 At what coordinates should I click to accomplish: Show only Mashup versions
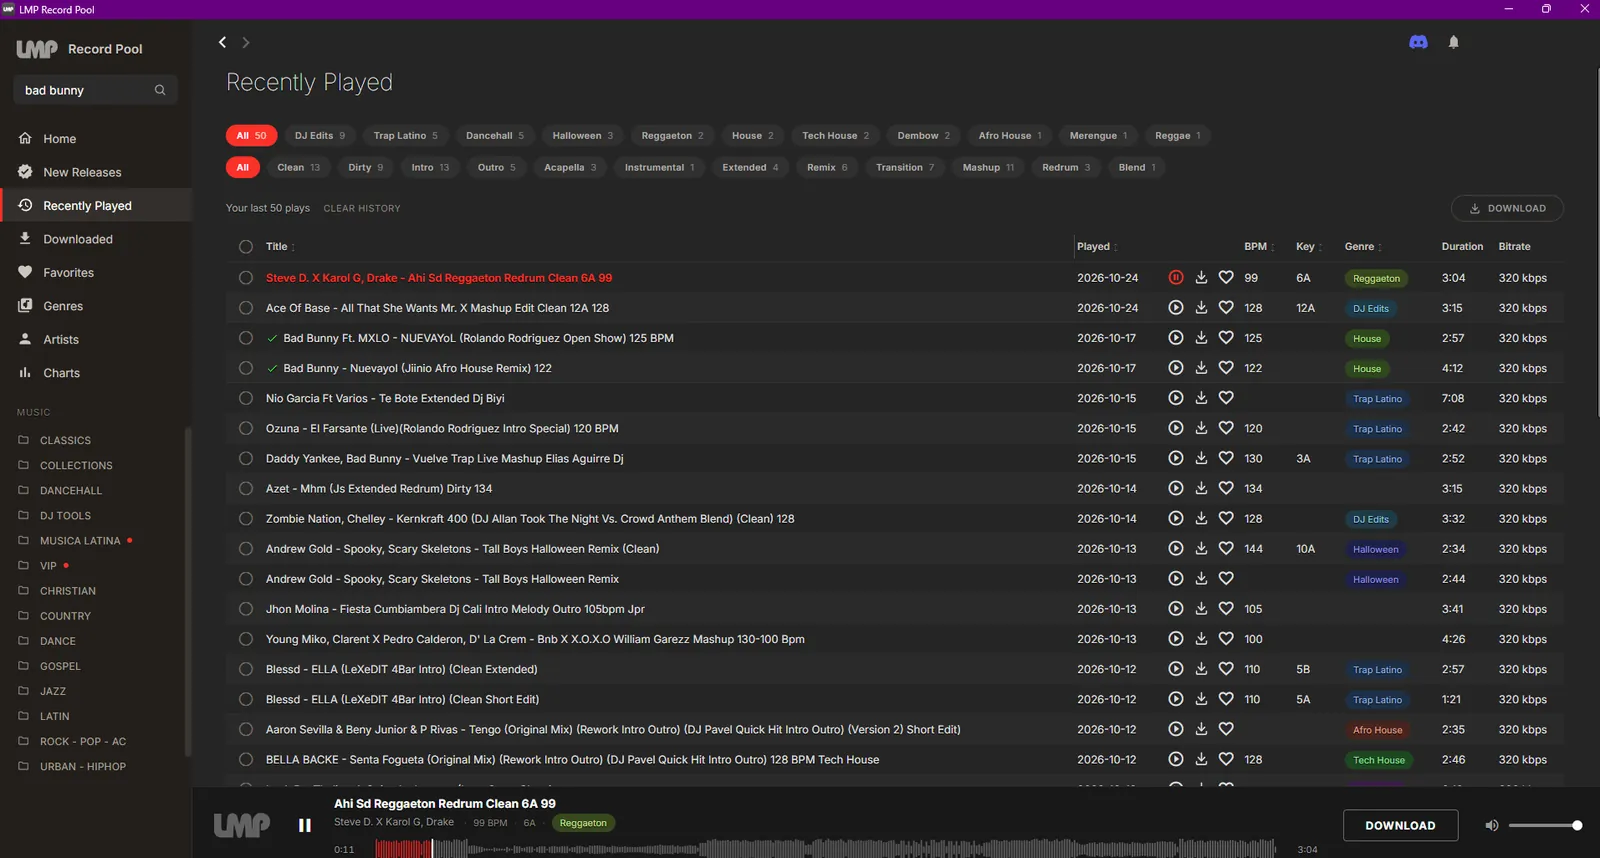988,167
